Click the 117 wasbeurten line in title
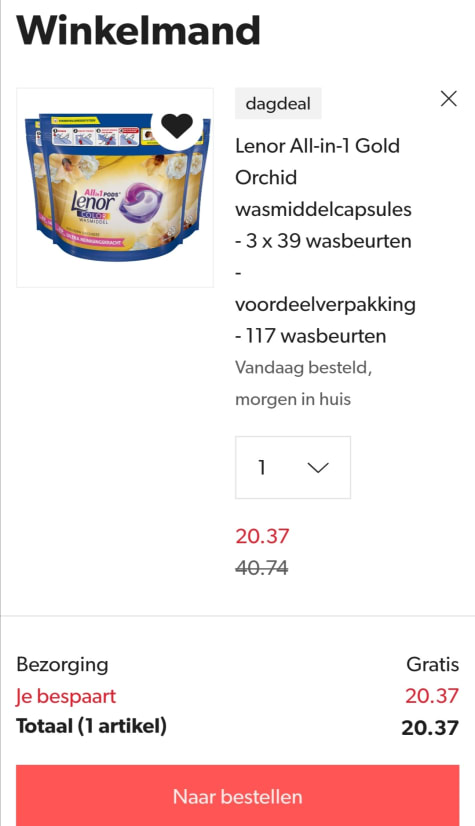 311,336
